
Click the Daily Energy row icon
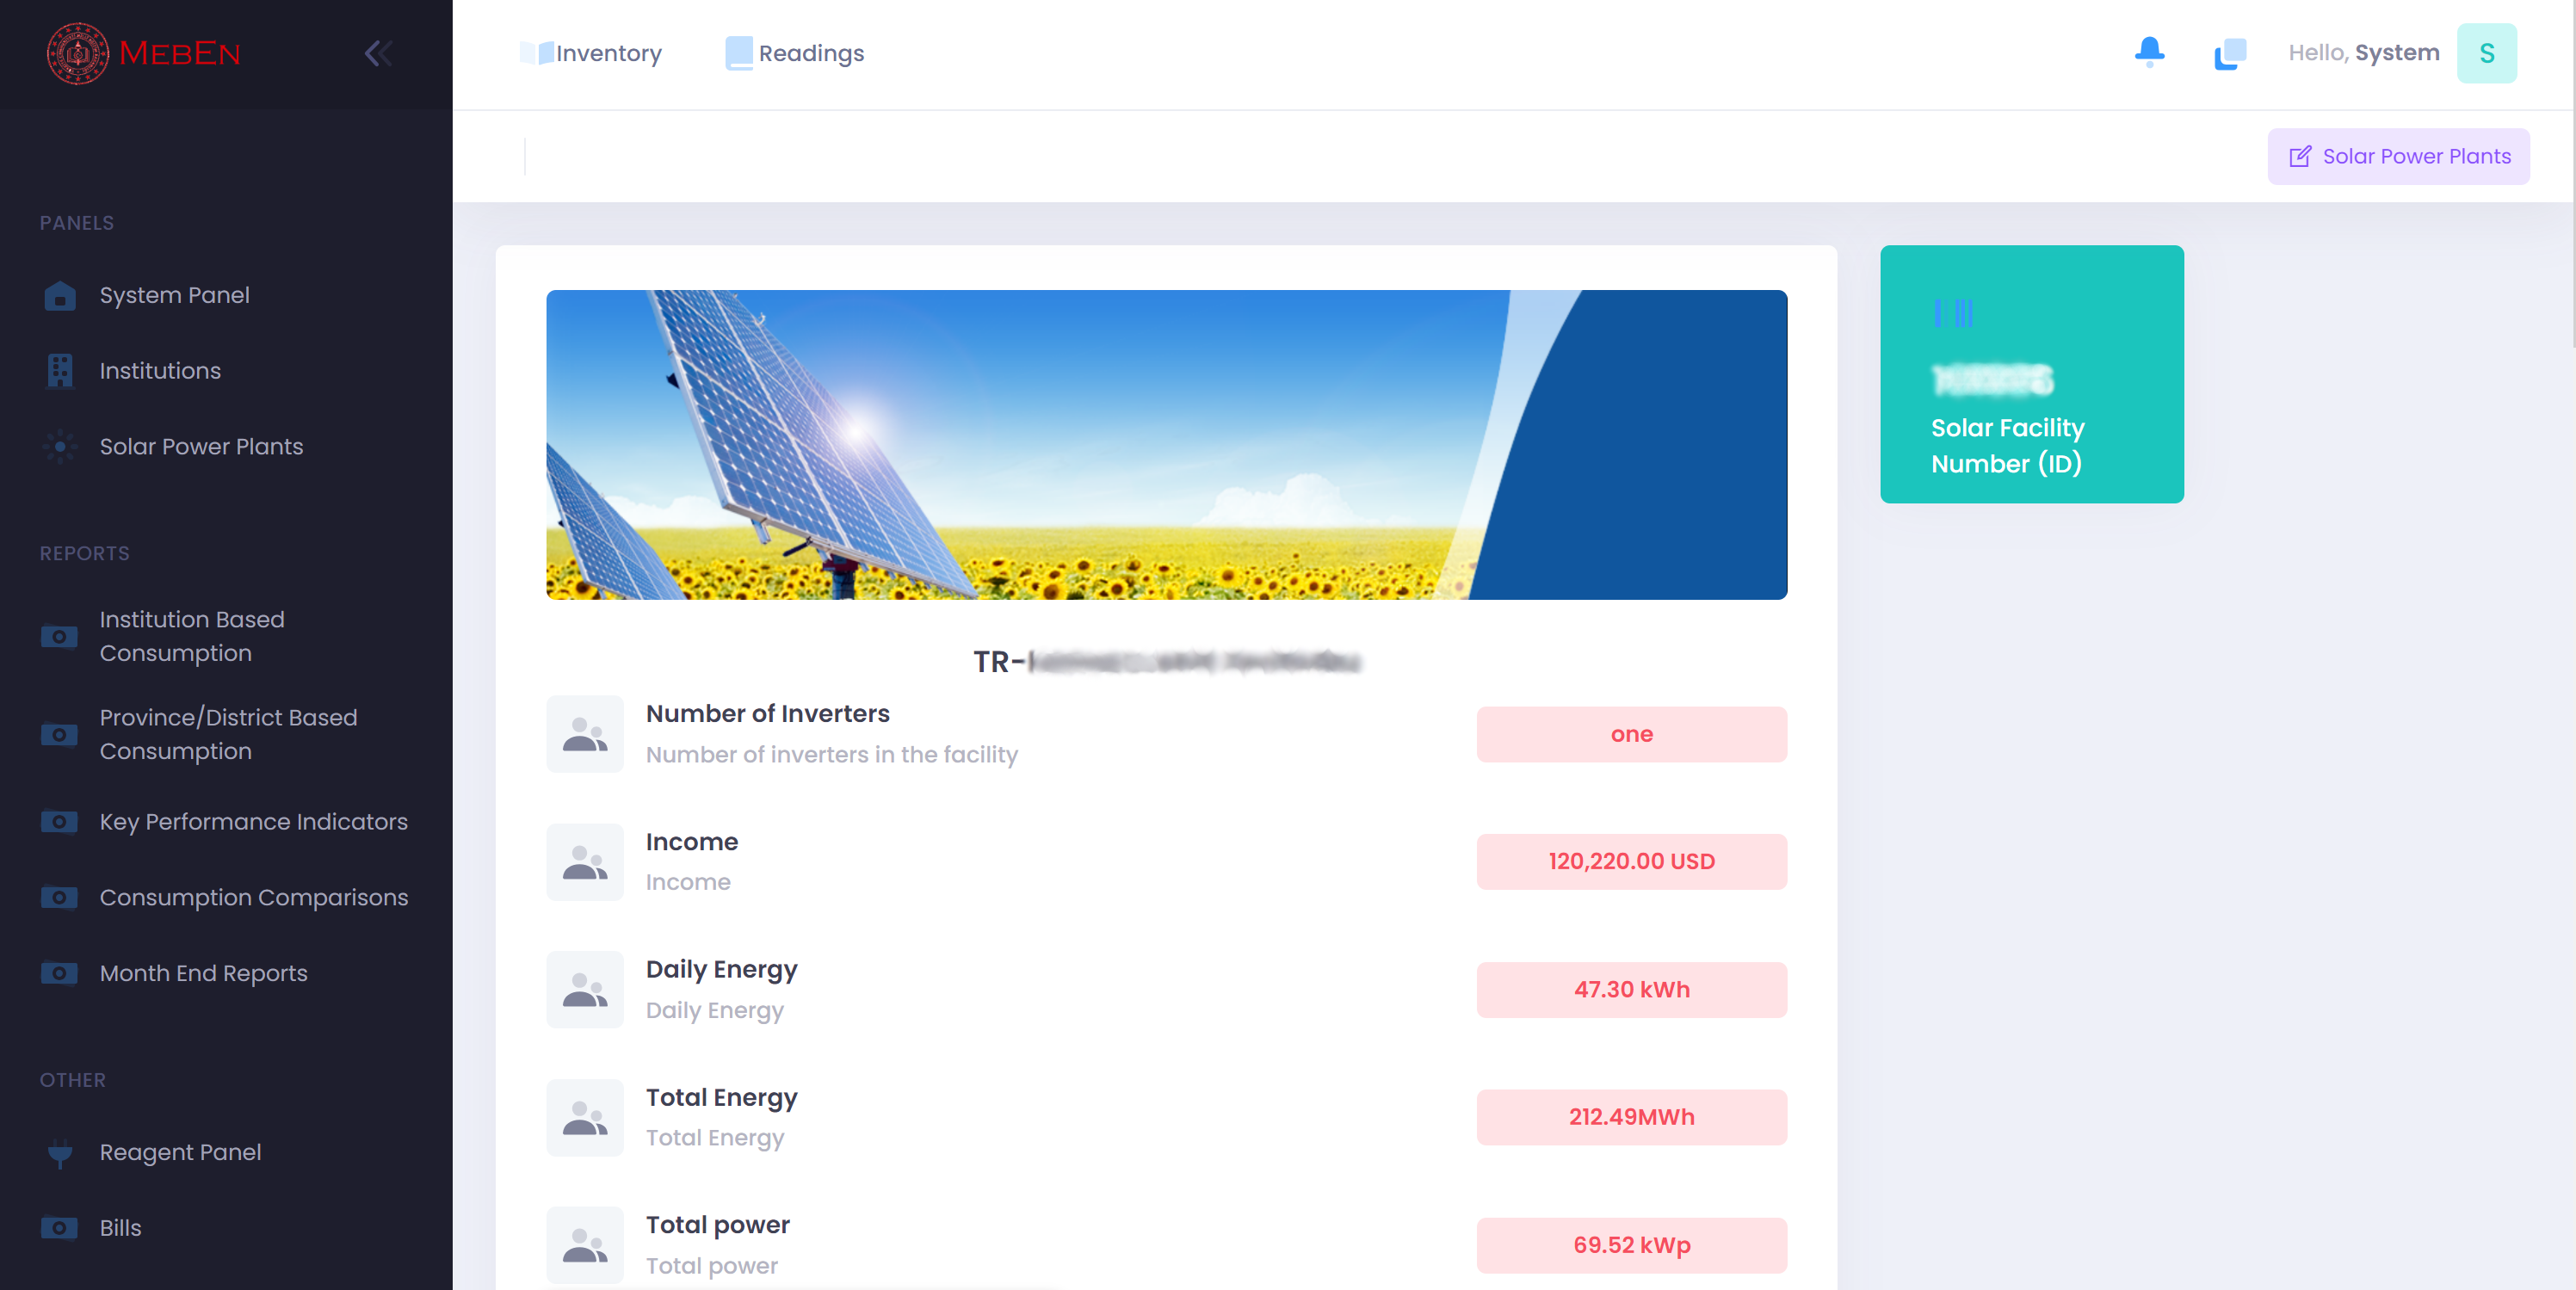pyautogui.click(x=585, y=990)
